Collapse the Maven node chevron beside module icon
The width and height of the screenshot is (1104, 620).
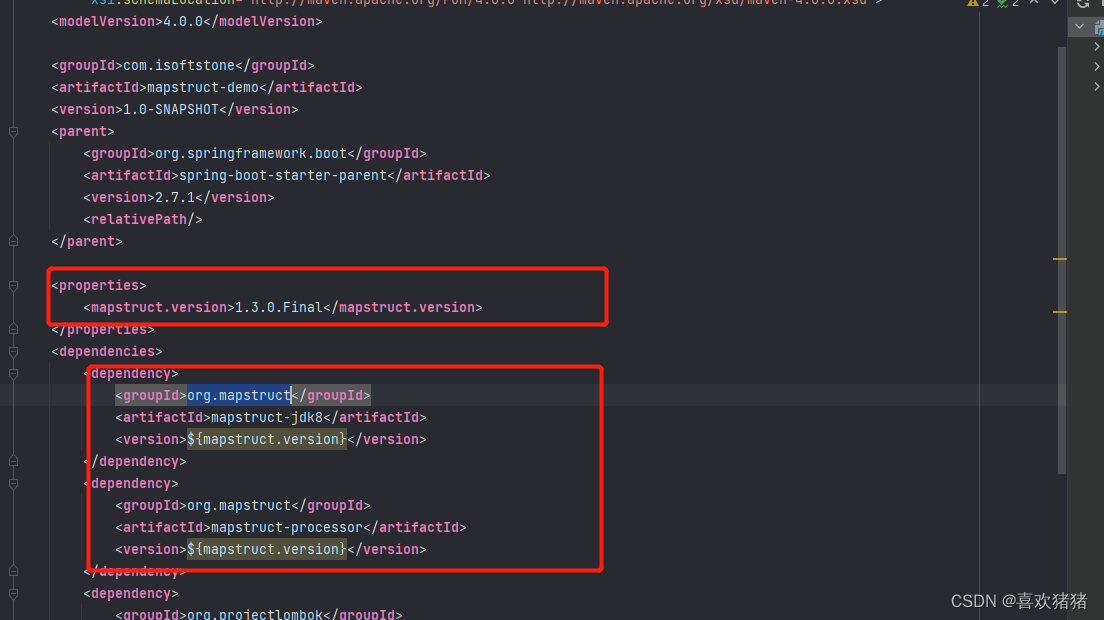click(1079, 26)
